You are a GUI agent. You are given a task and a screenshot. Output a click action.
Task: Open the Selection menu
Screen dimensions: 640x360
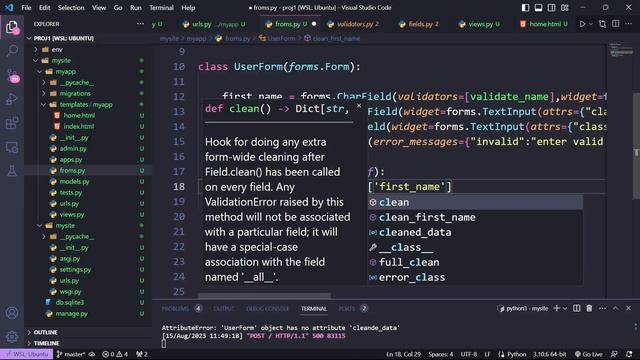(x=71, y=8)
